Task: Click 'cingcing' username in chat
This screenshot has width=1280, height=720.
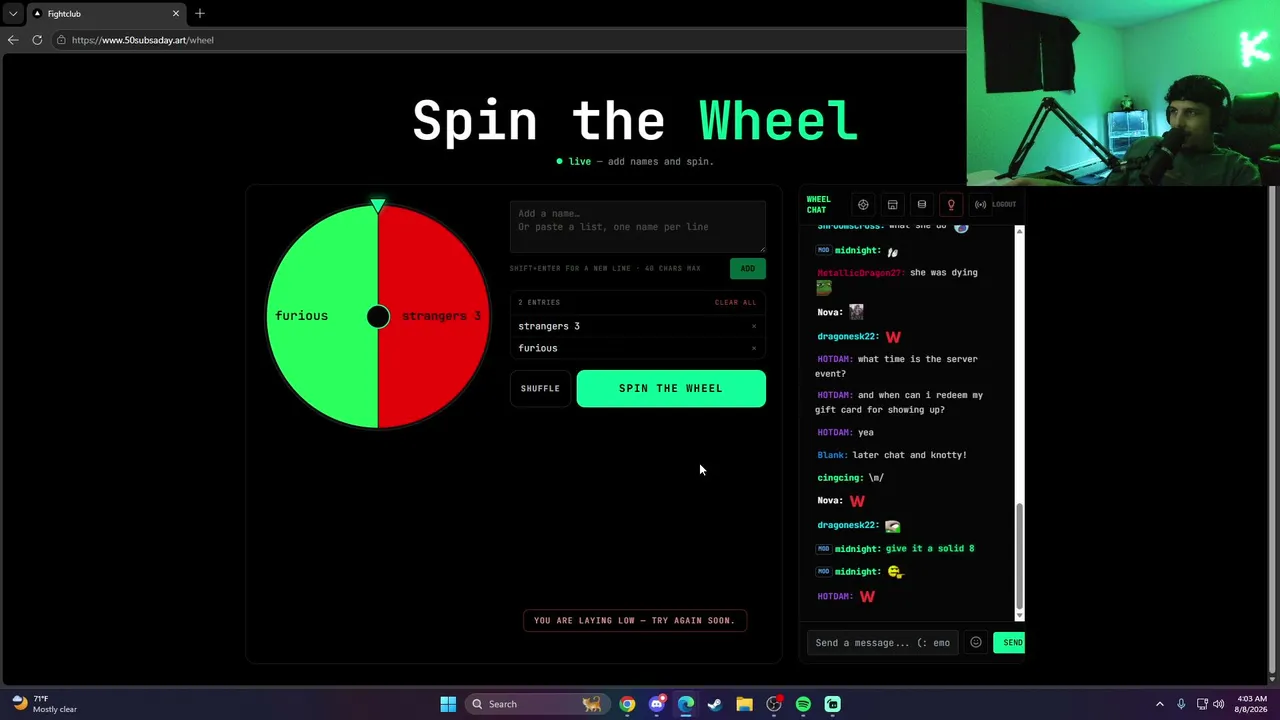Action: point(840,478)
